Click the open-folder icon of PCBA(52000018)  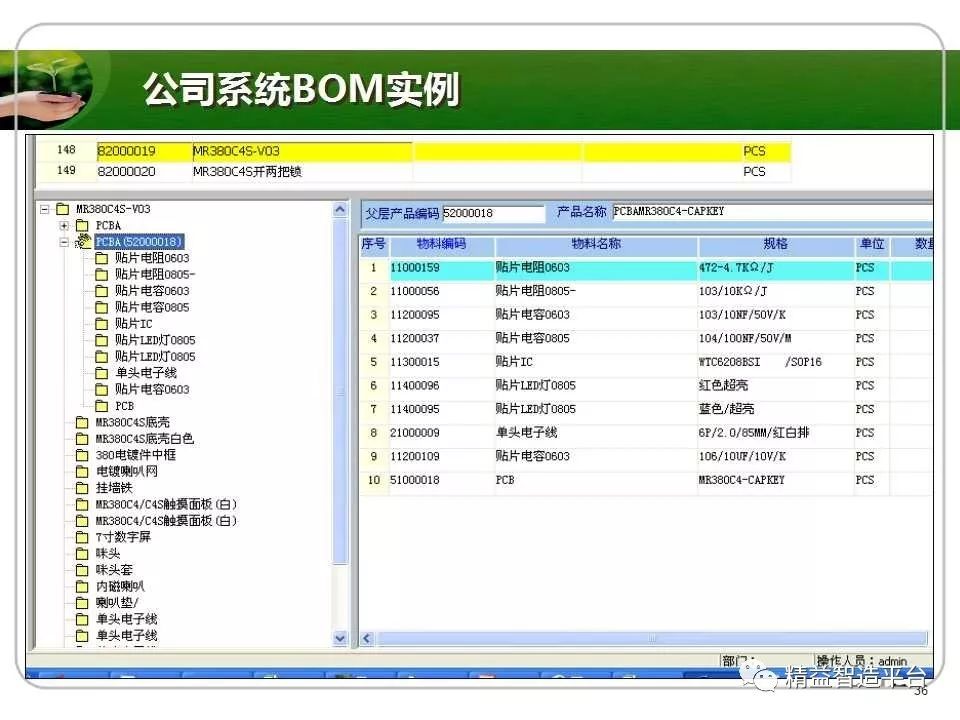(83, 242)
